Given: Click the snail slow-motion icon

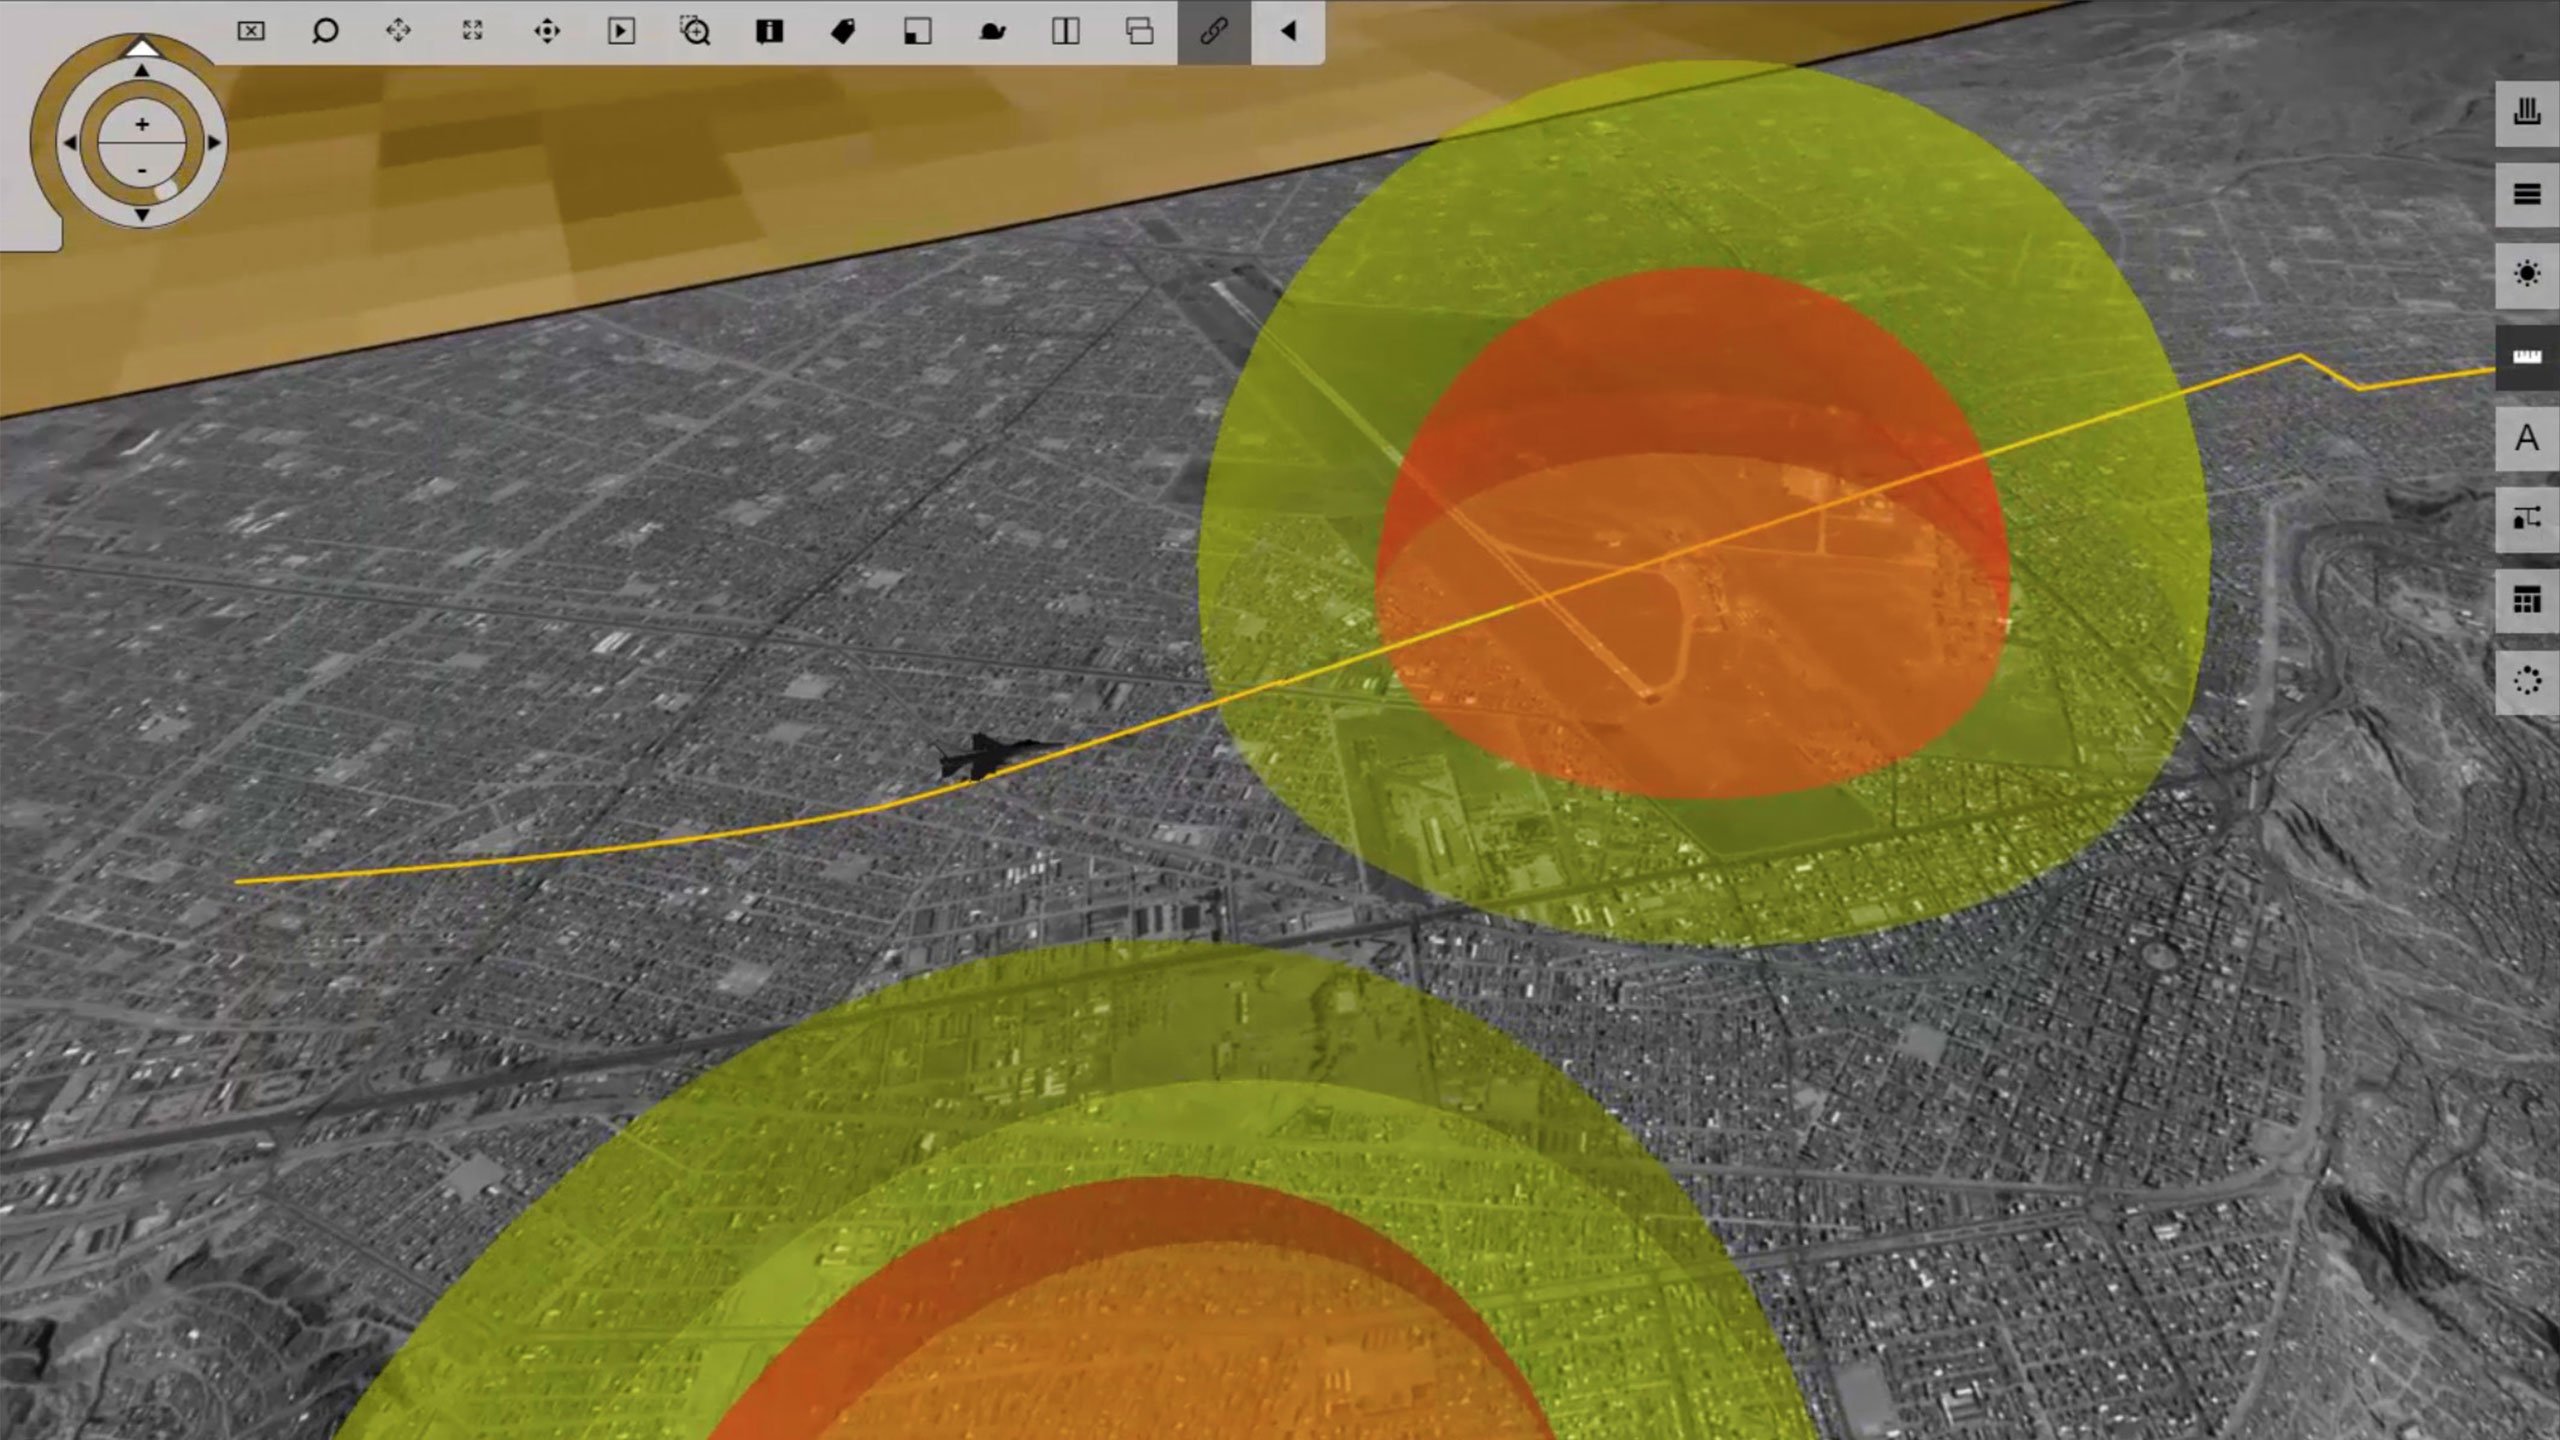Looking at the screenshot, I should click(992, 32).
